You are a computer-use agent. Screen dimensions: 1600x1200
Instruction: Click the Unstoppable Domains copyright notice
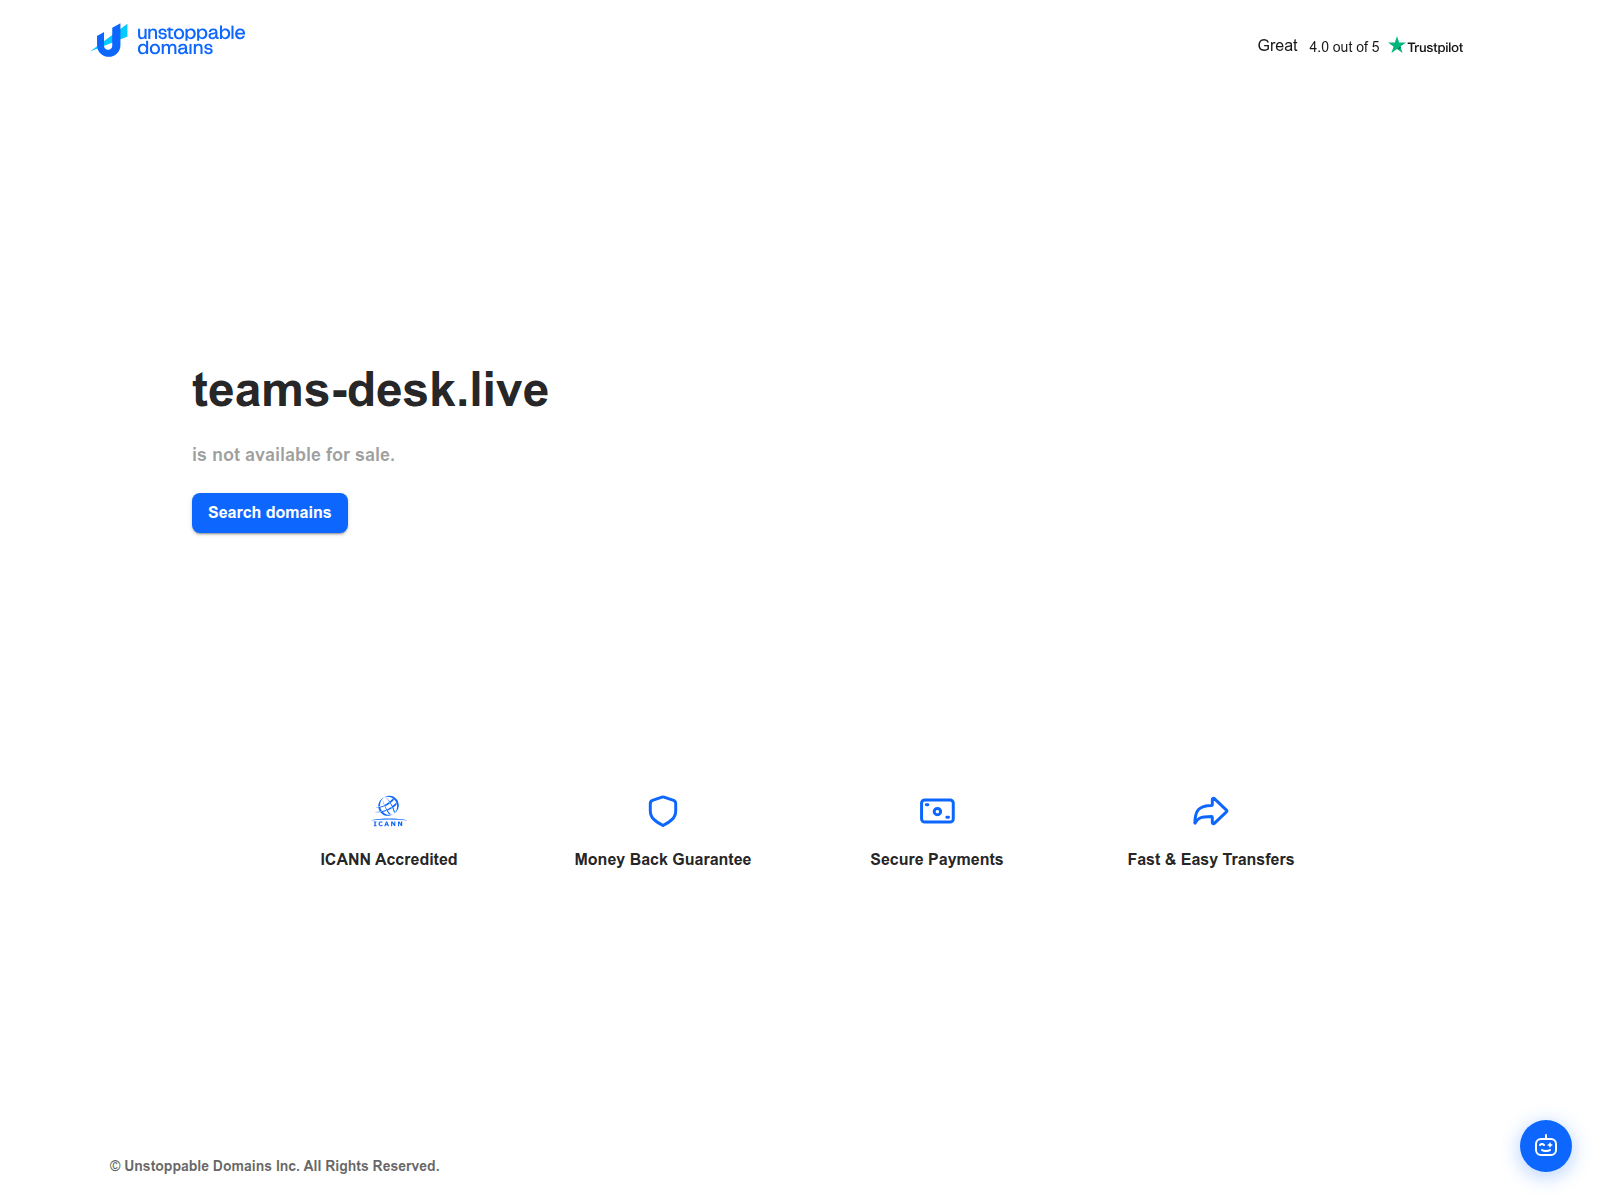274,1166
